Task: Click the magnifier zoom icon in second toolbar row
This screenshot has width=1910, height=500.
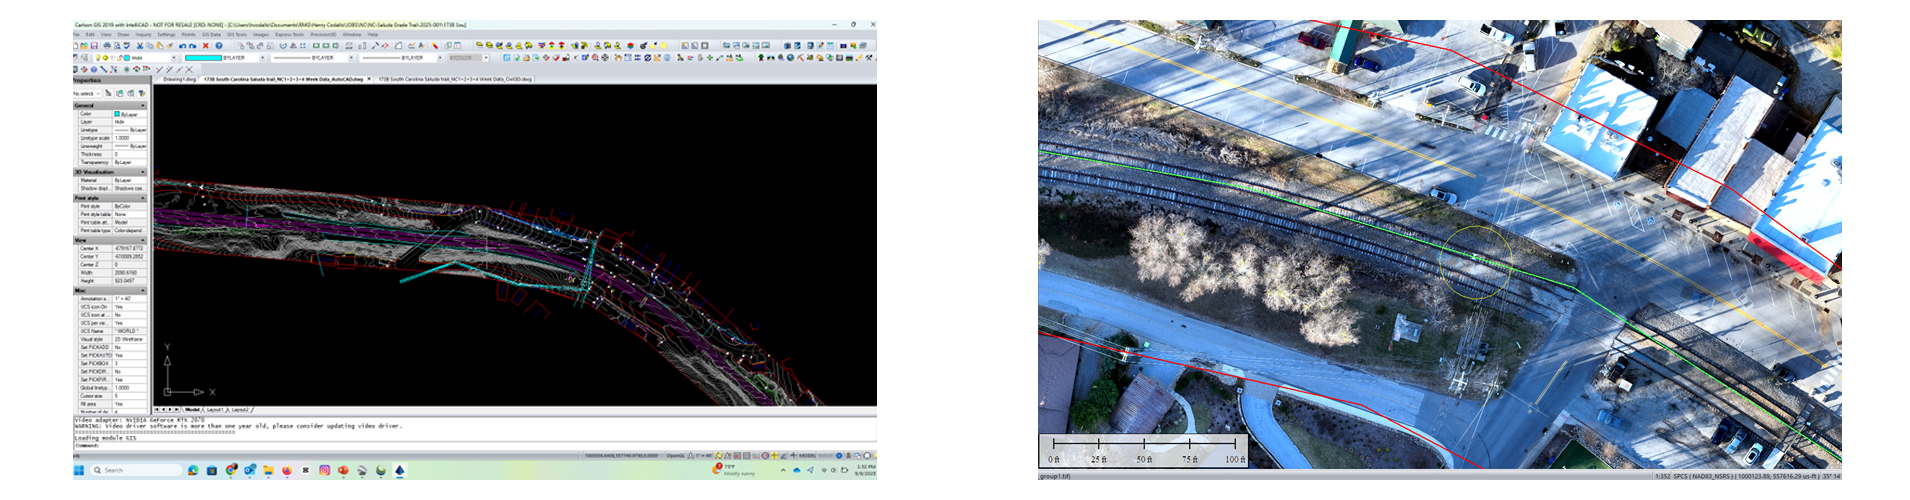Action: click(595, 58)
